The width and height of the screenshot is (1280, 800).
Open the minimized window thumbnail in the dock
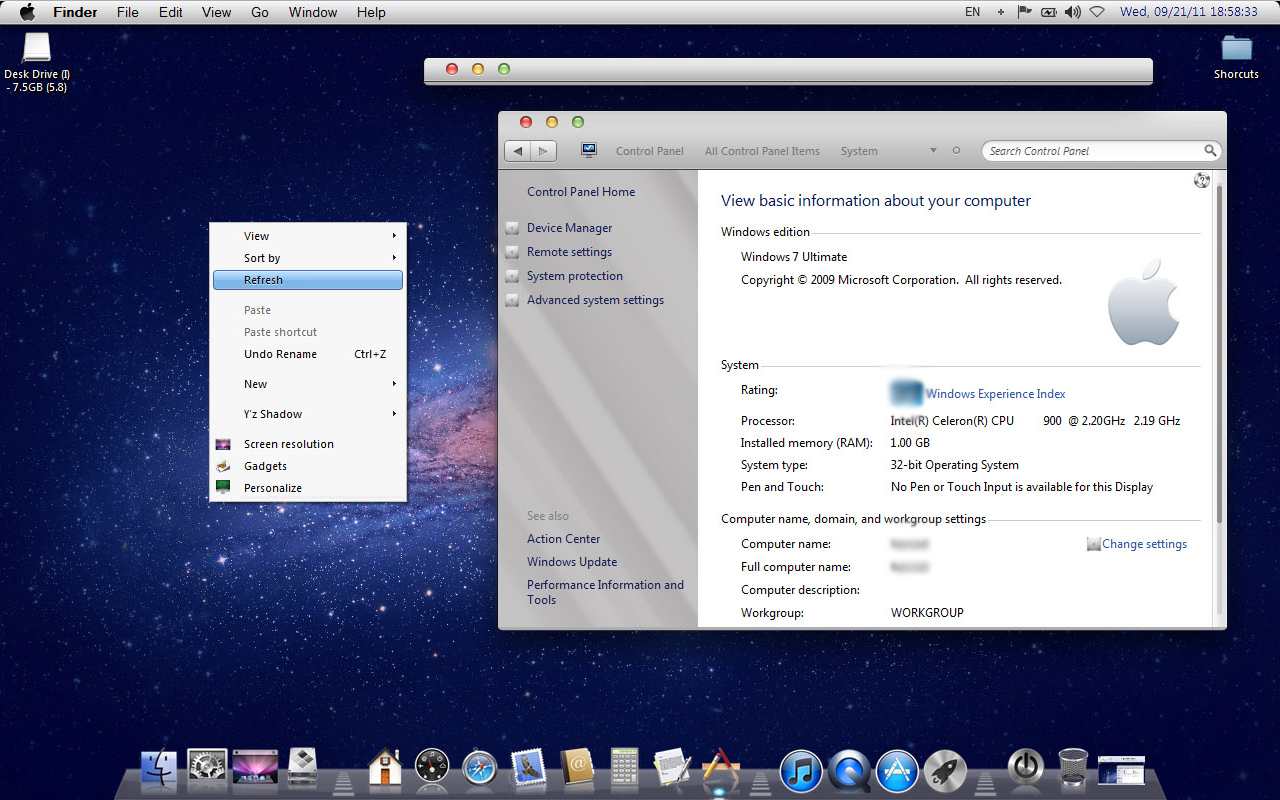[x=1121, y=769]
